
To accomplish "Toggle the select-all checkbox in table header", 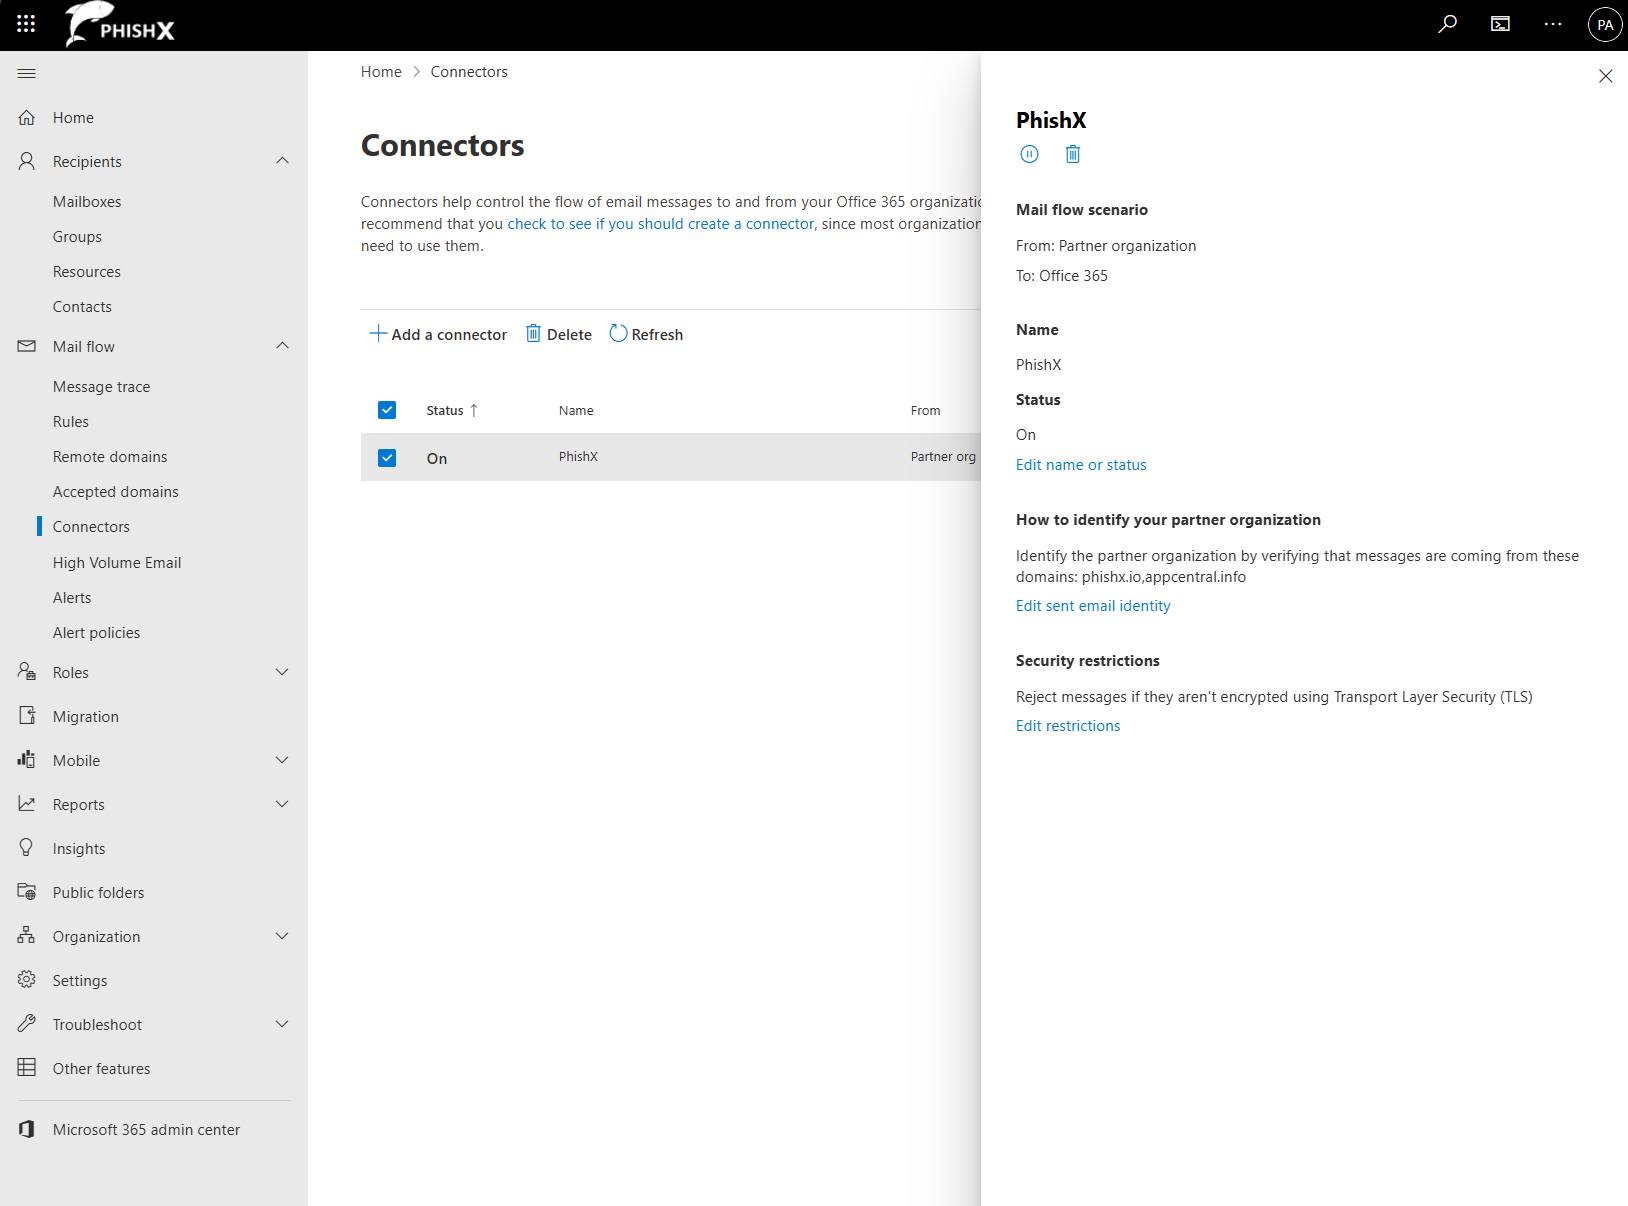I will (x=387, y=410).
